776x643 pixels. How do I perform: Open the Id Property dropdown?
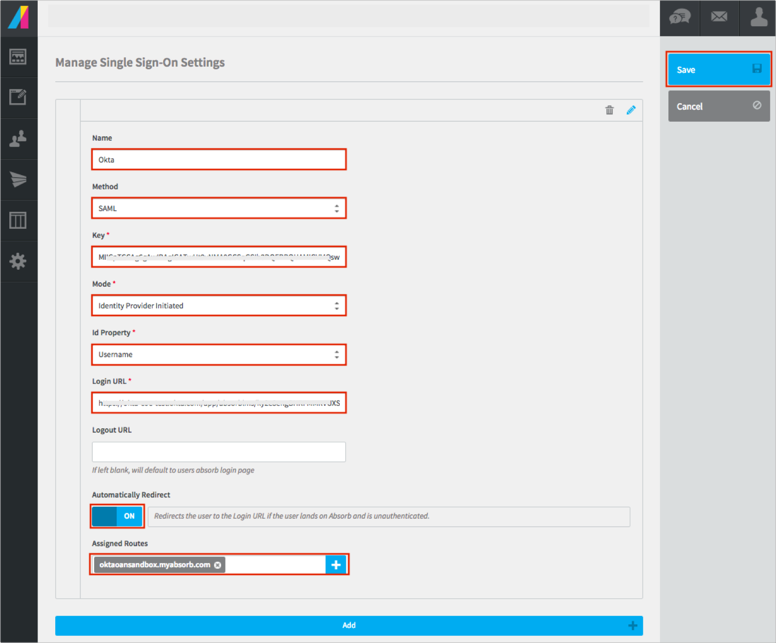tap(218, 354)
